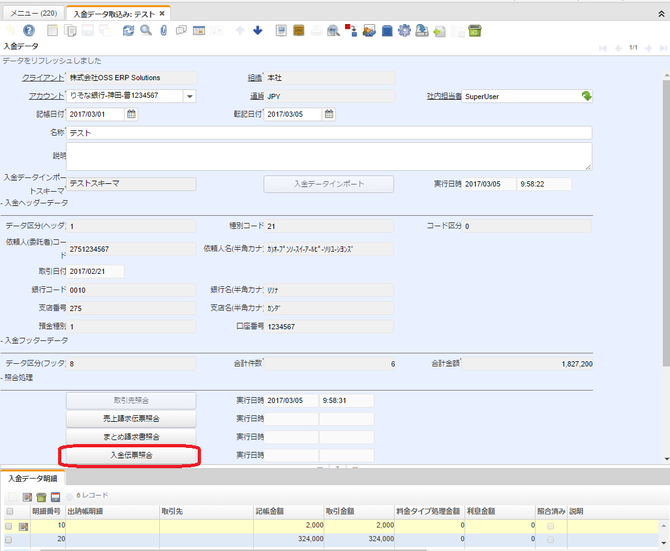The height and width of the screenshot is (551, 670).
Task: Refresh data with the blue arrows icon
Action: tap(128, 30)
